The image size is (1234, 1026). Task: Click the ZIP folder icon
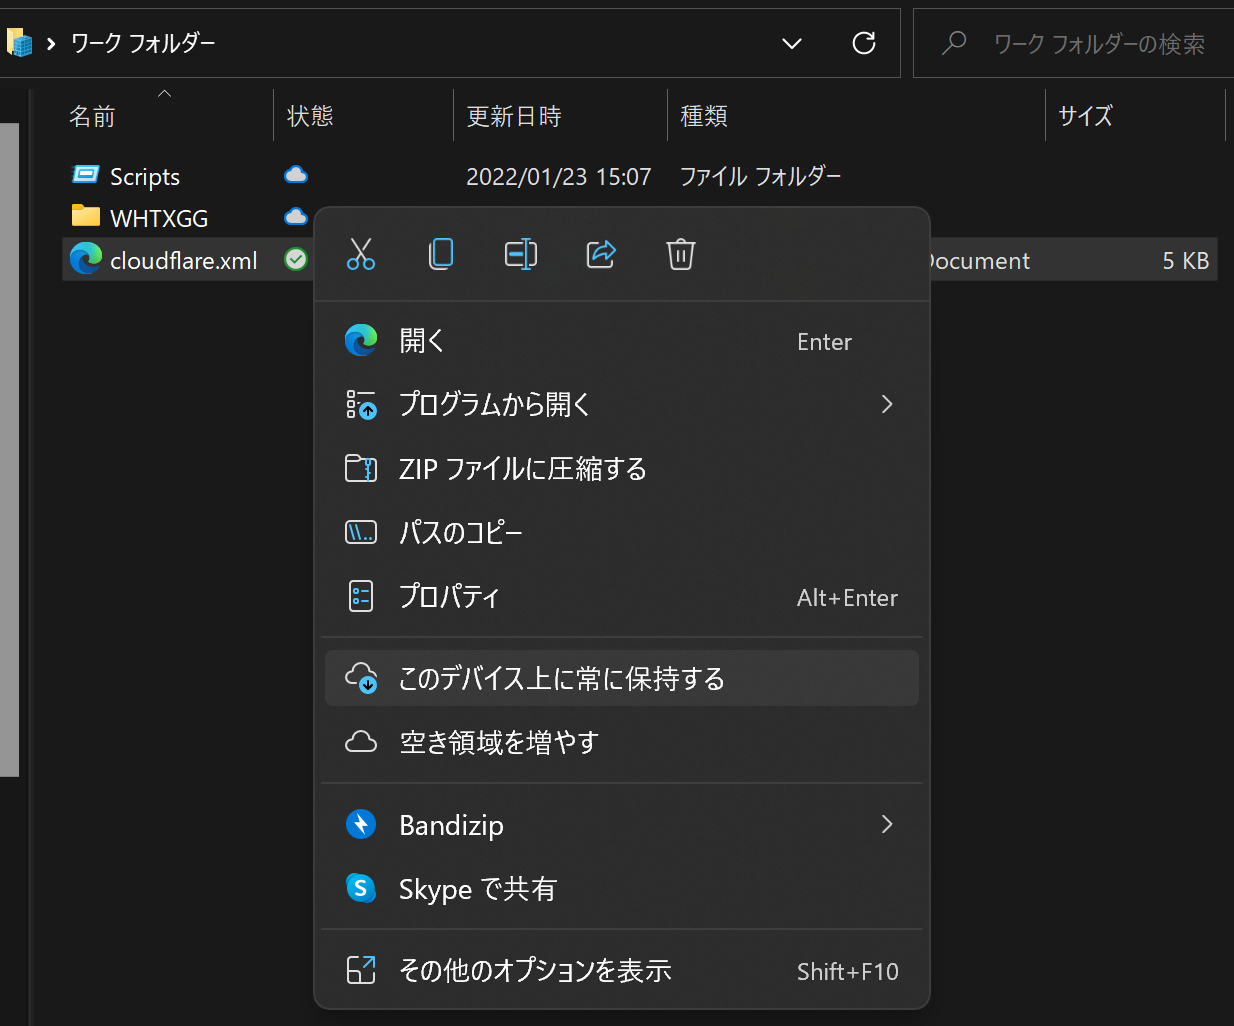[x=361, y=468]
